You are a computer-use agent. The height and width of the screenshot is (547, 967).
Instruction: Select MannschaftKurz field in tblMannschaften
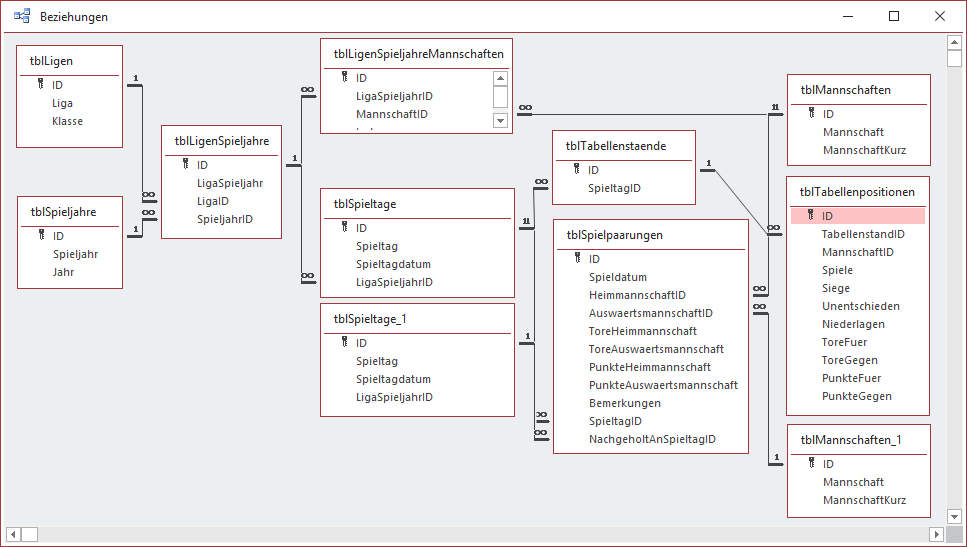click(864, 150)
